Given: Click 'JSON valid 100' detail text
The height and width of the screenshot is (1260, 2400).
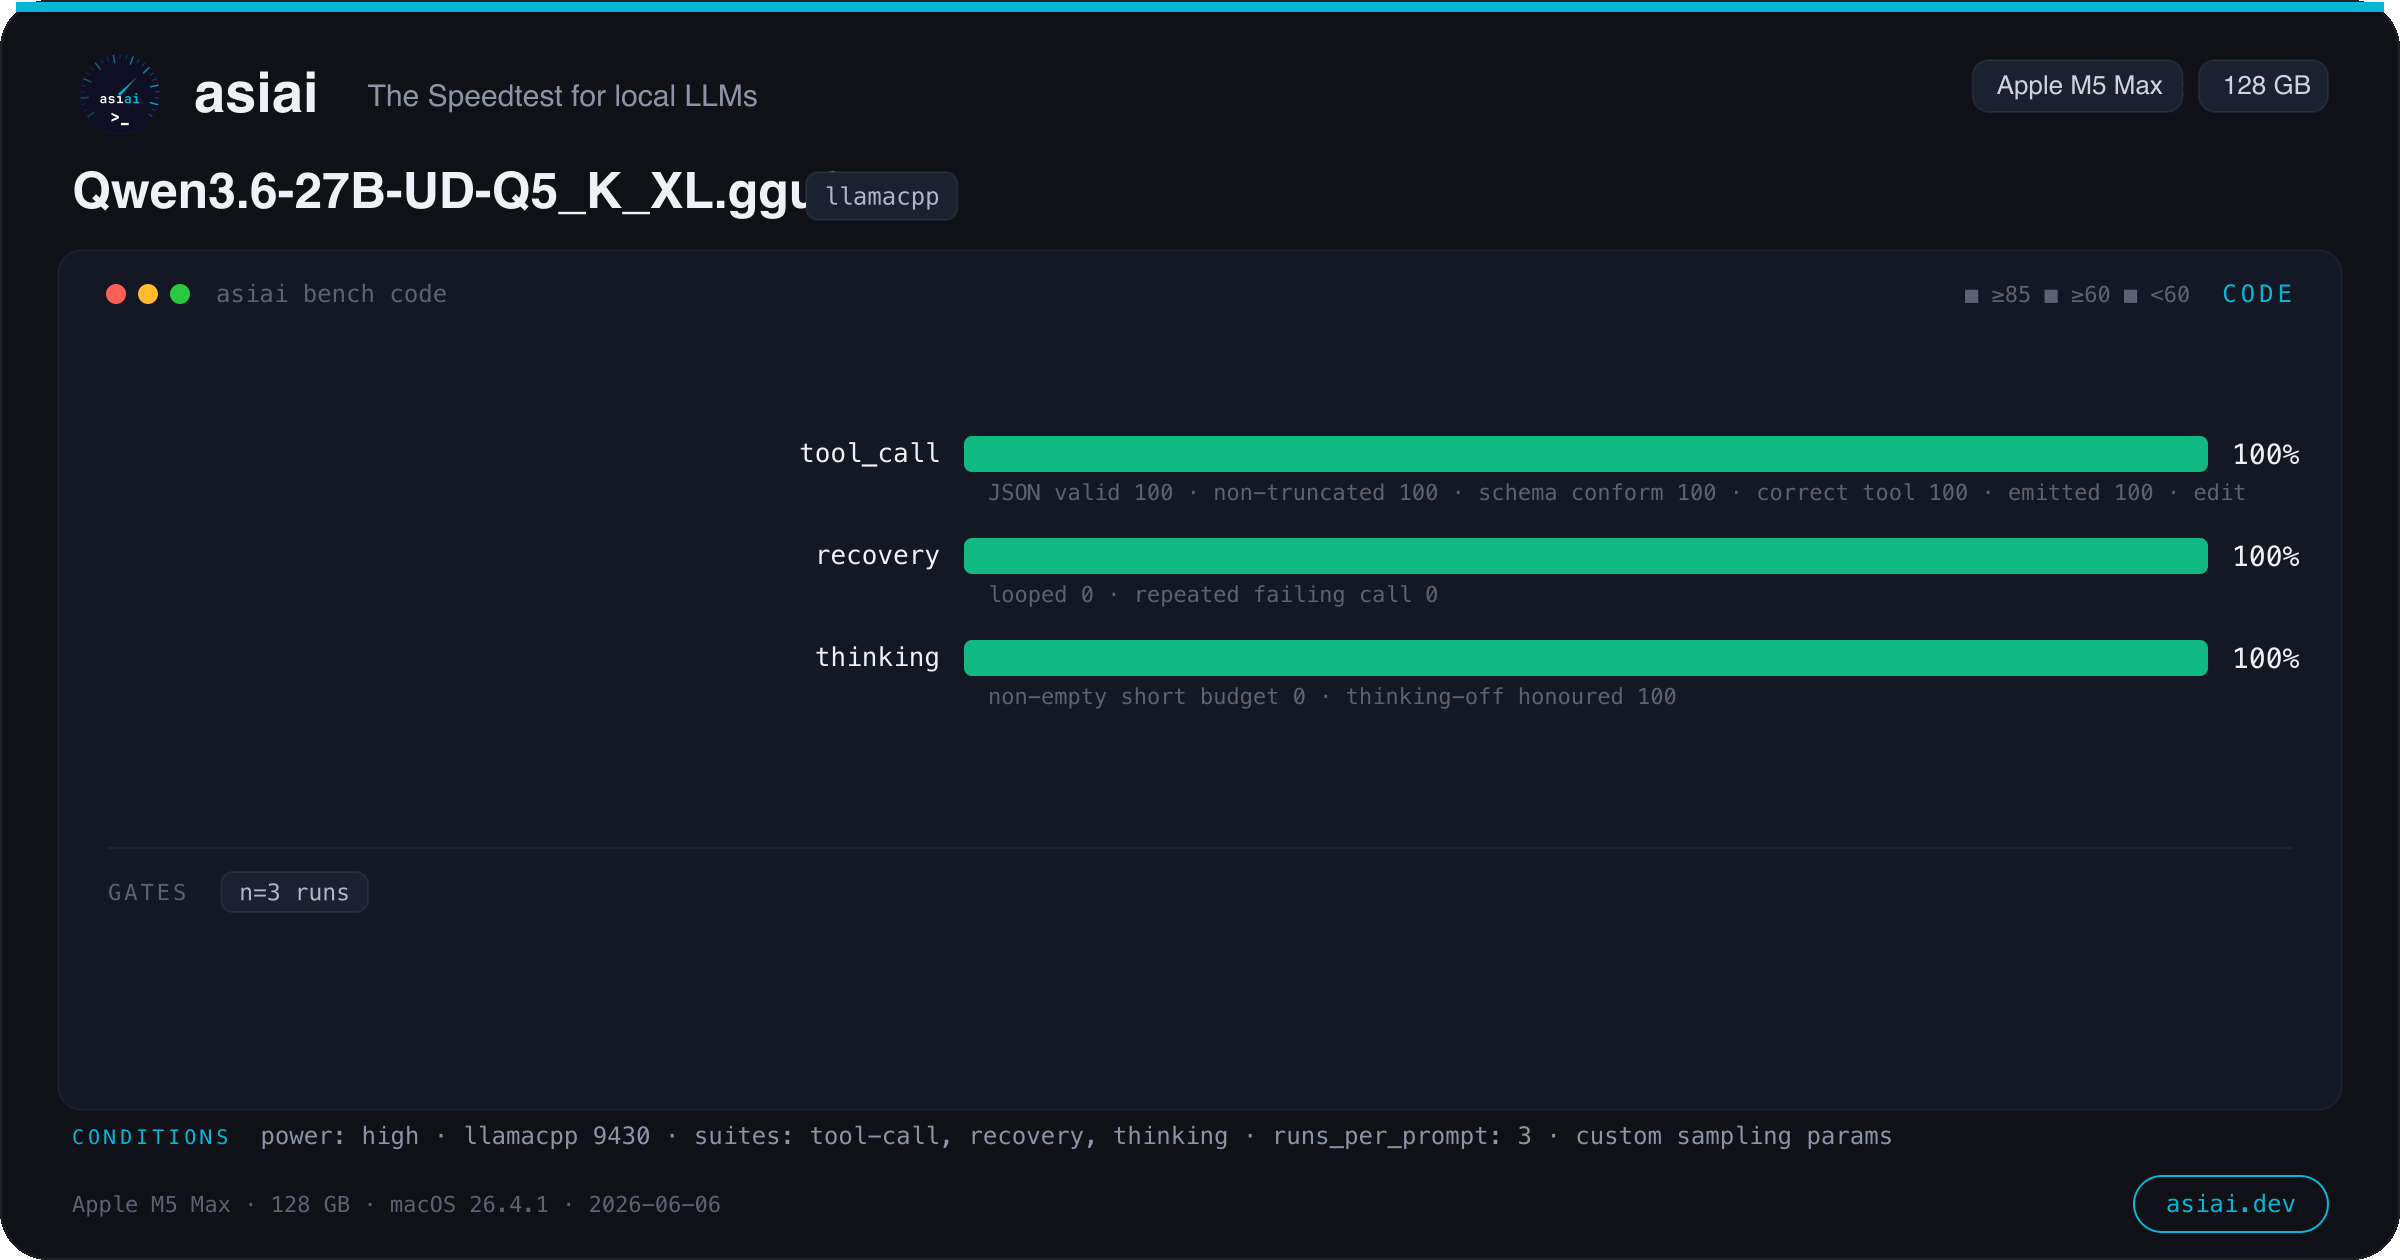Looking at the screenshot, I should tap(1080, 493).
